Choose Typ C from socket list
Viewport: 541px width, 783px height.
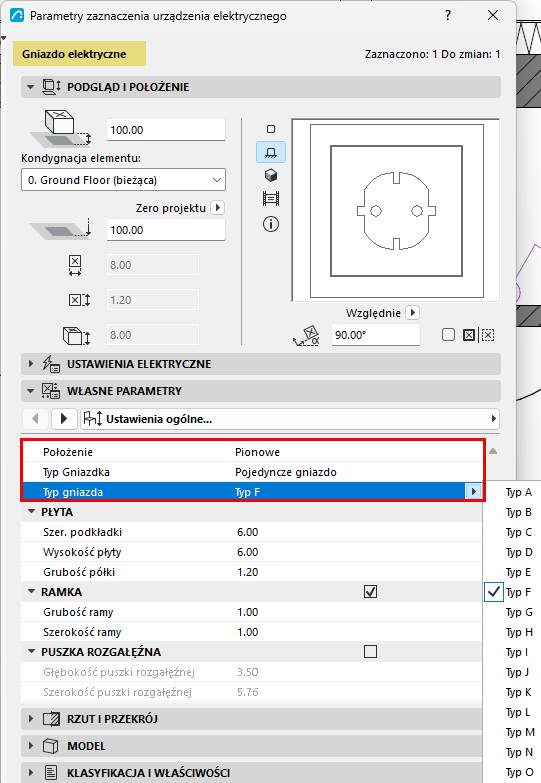click(x=519, y=532)
